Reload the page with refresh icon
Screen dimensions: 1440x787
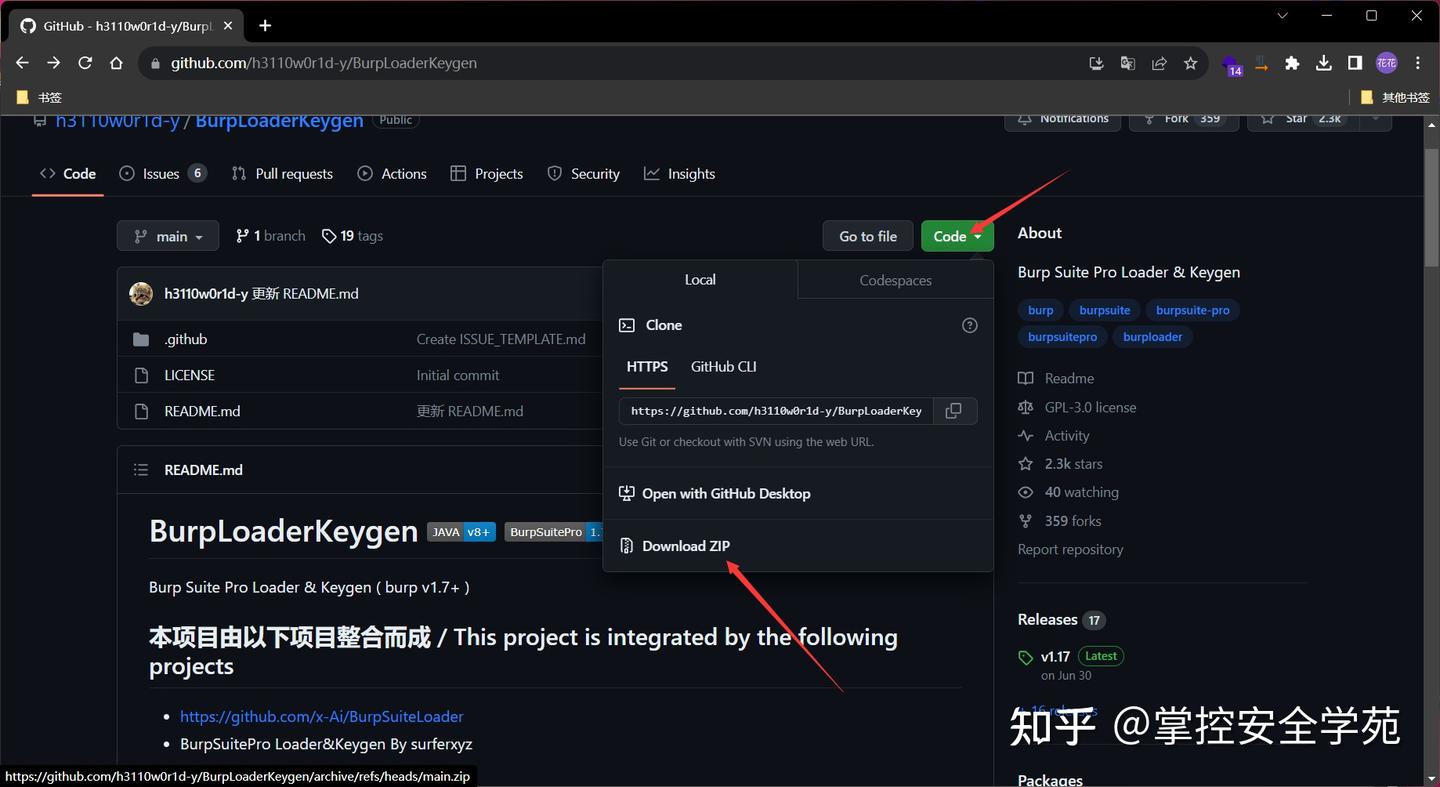click(x=85, y=63)
